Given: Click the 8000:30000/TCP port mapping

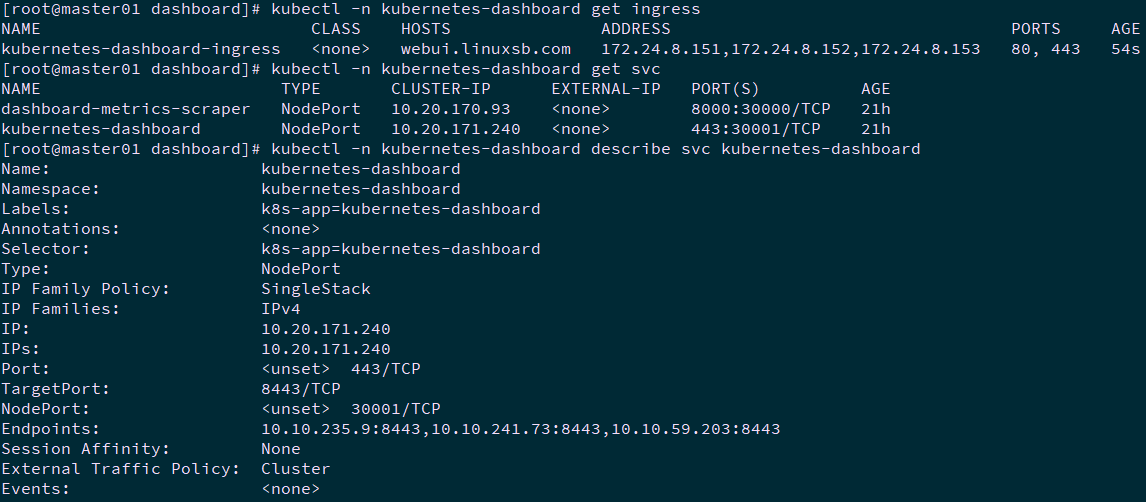Looking at the screenshot, I should [755, 109].
